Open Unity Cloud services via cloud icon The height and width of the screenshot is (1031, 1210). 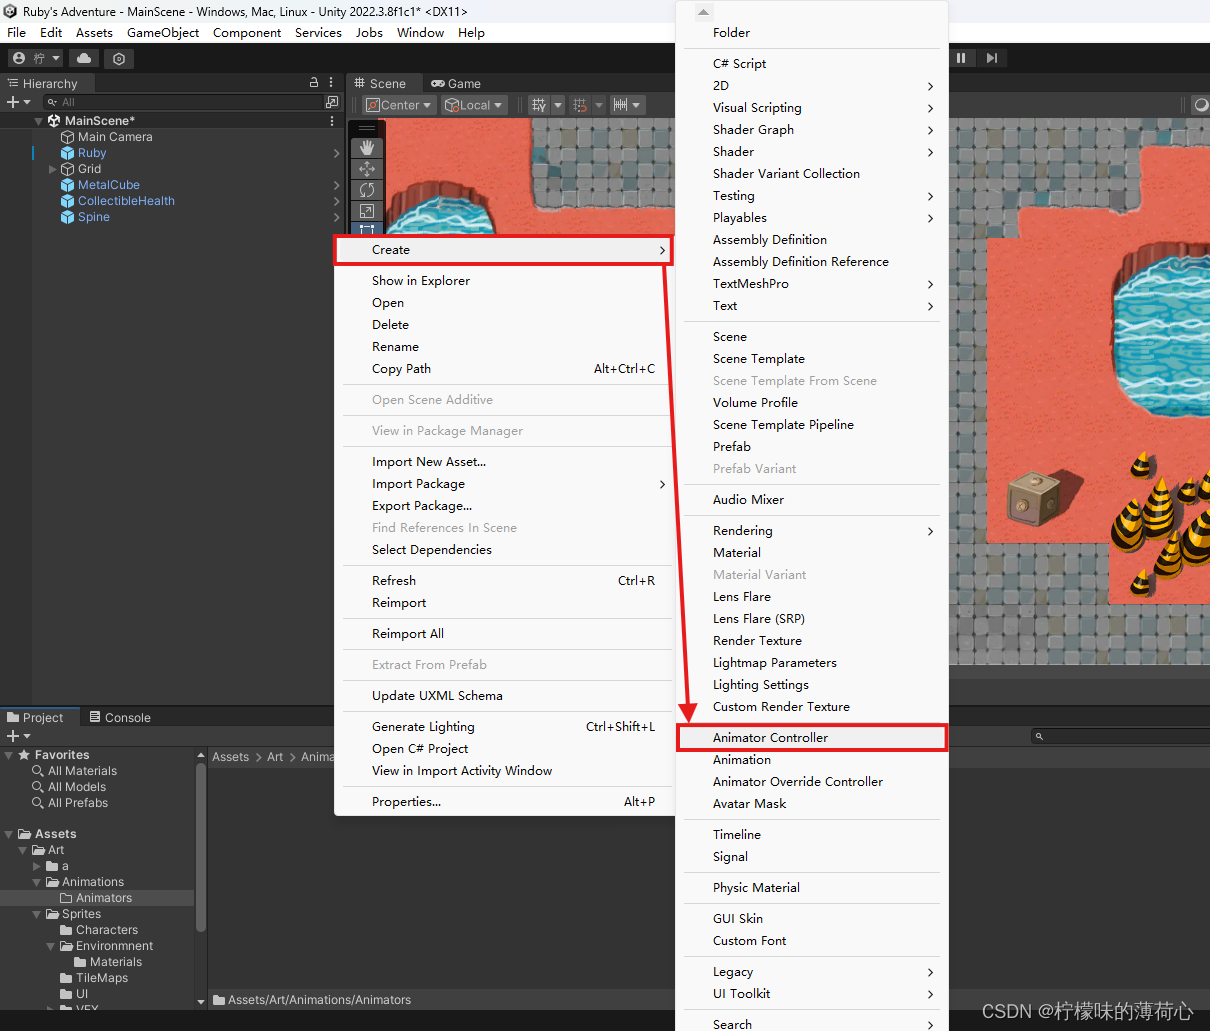84,58
